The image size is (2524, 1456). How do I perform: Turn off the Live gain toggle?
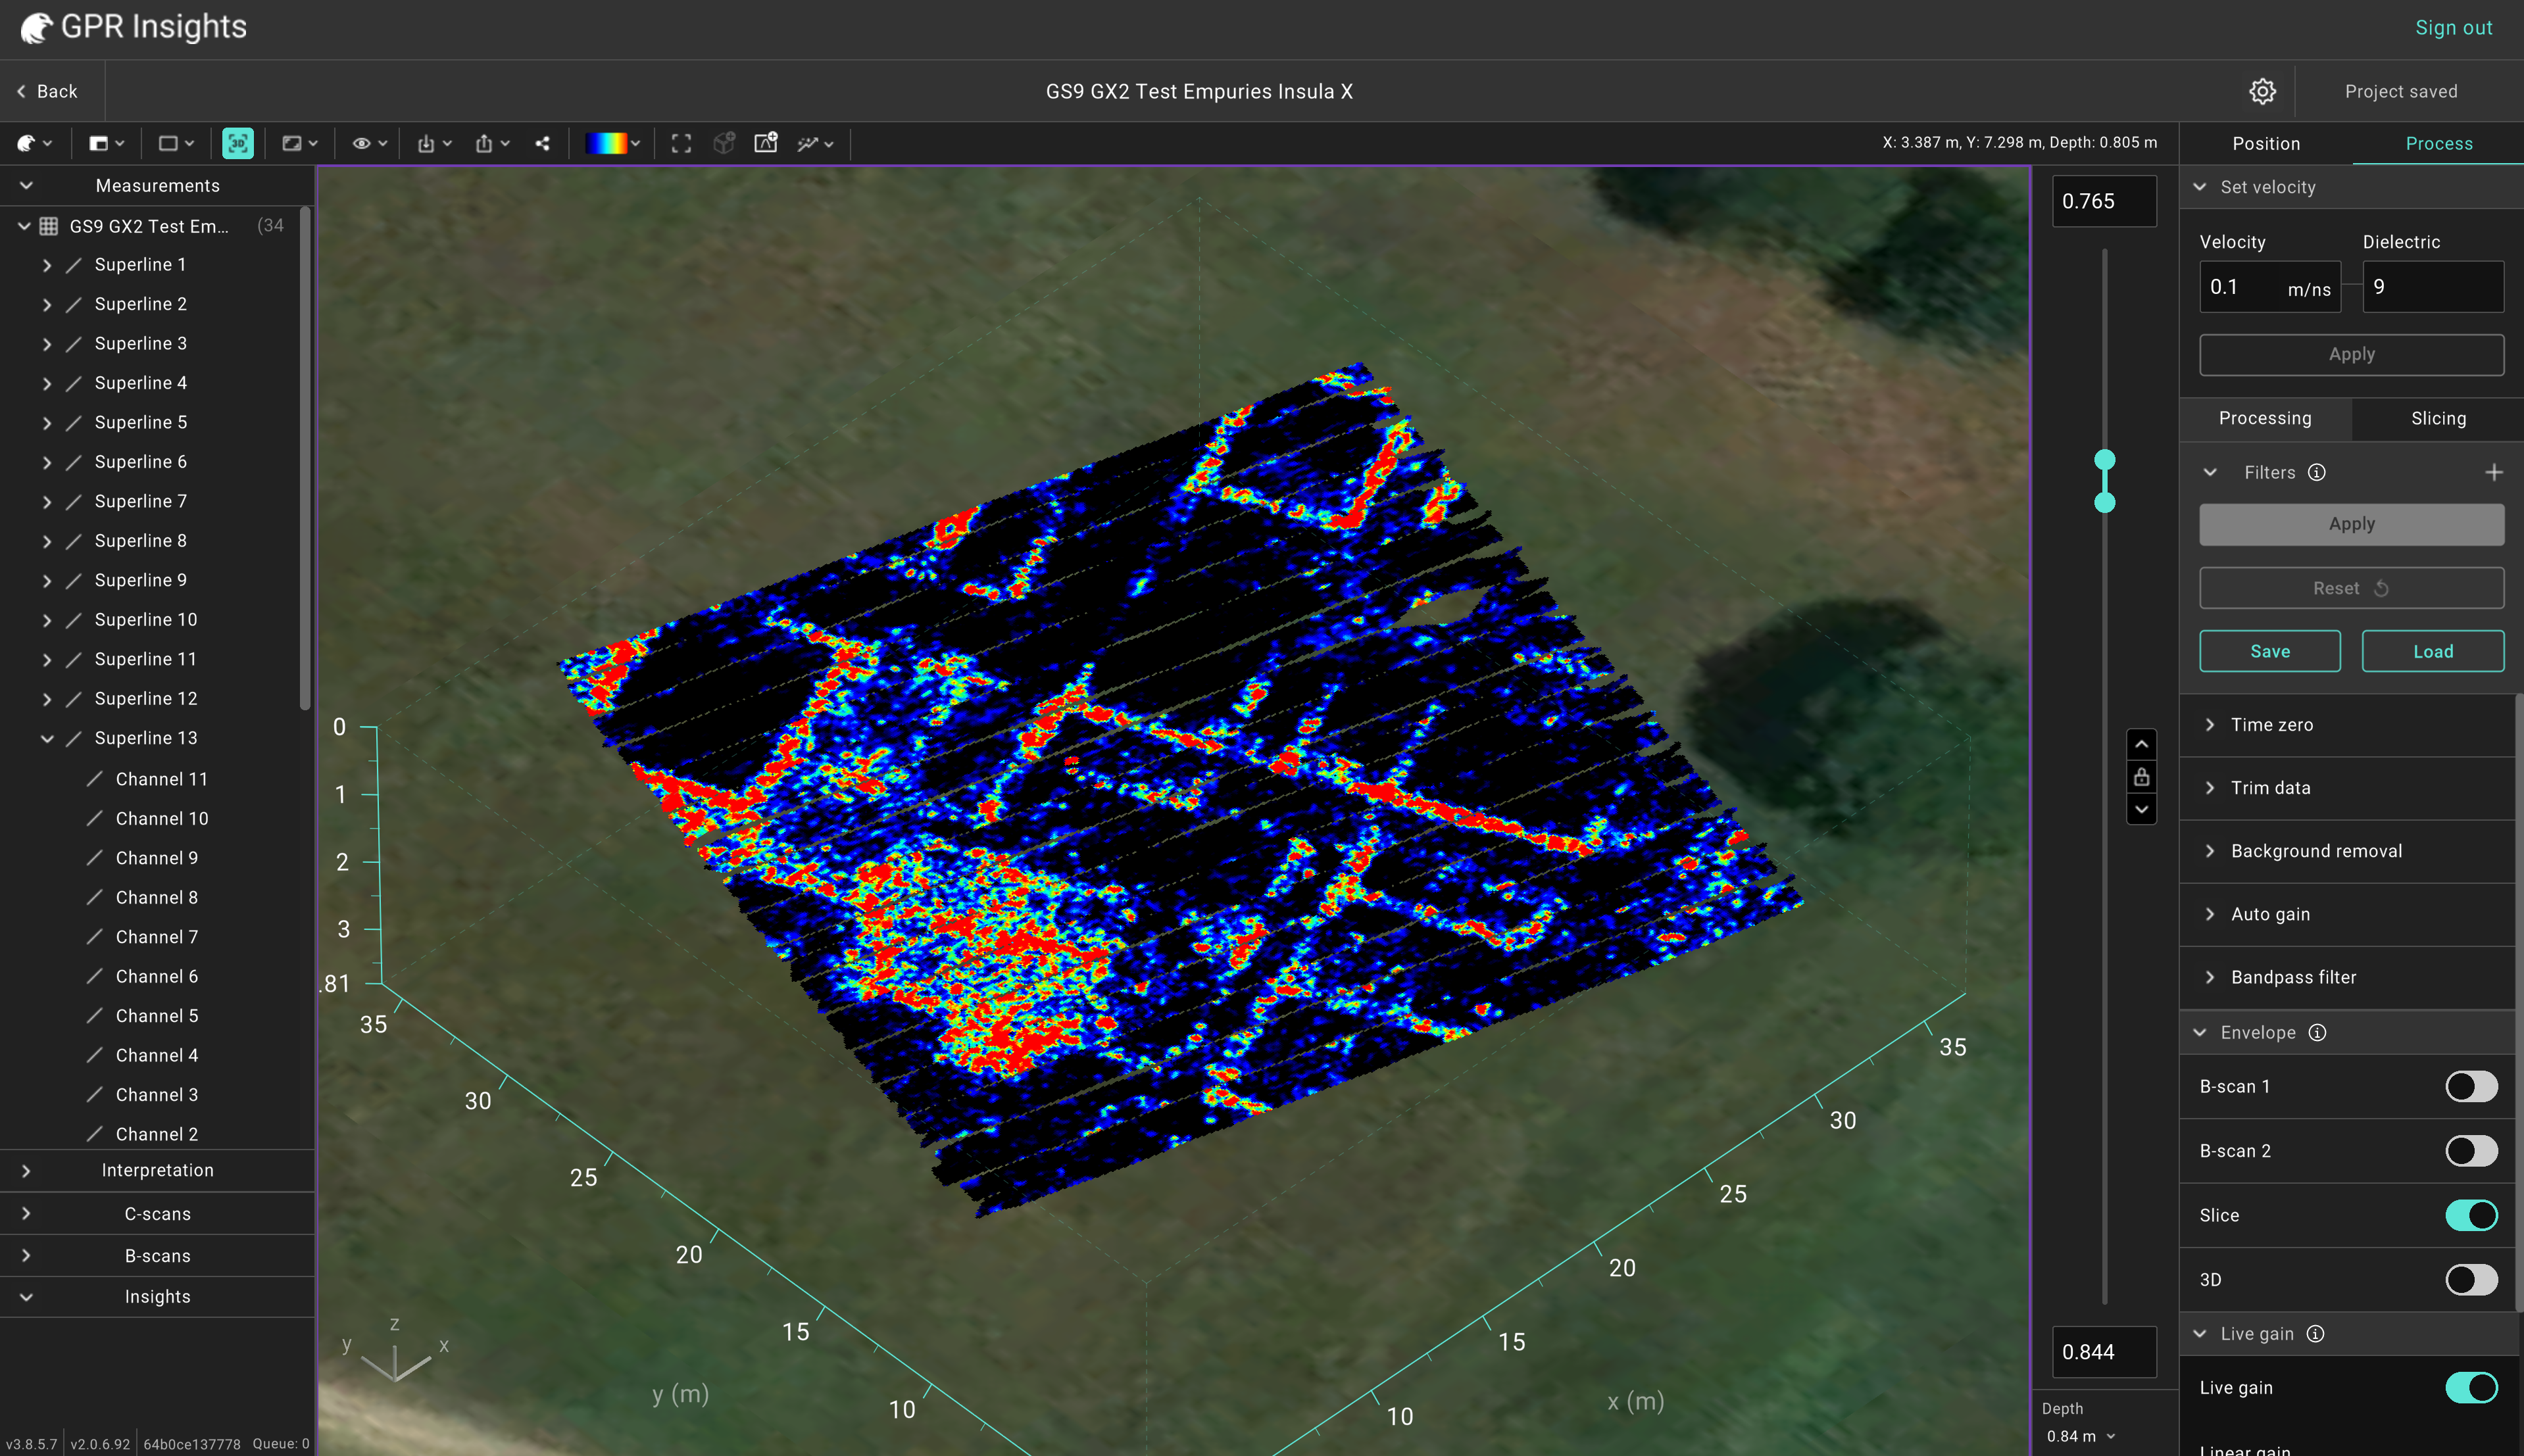tap(2471, 1387)
